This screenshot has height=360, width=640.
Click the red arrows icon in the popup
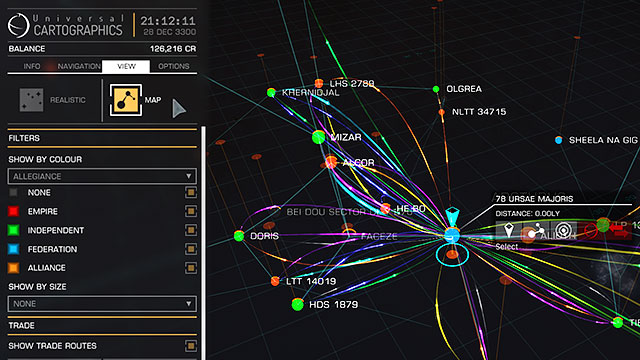click(620, 231)
